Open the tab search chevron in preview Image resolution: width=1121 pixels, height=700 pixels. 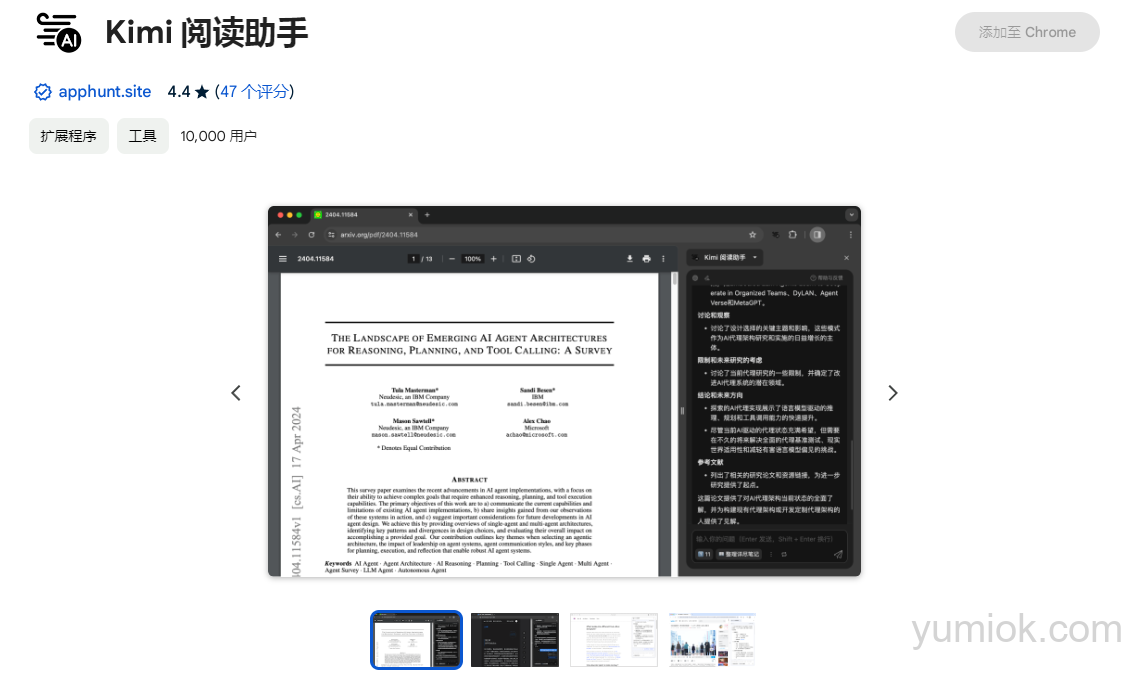[851, 215]
